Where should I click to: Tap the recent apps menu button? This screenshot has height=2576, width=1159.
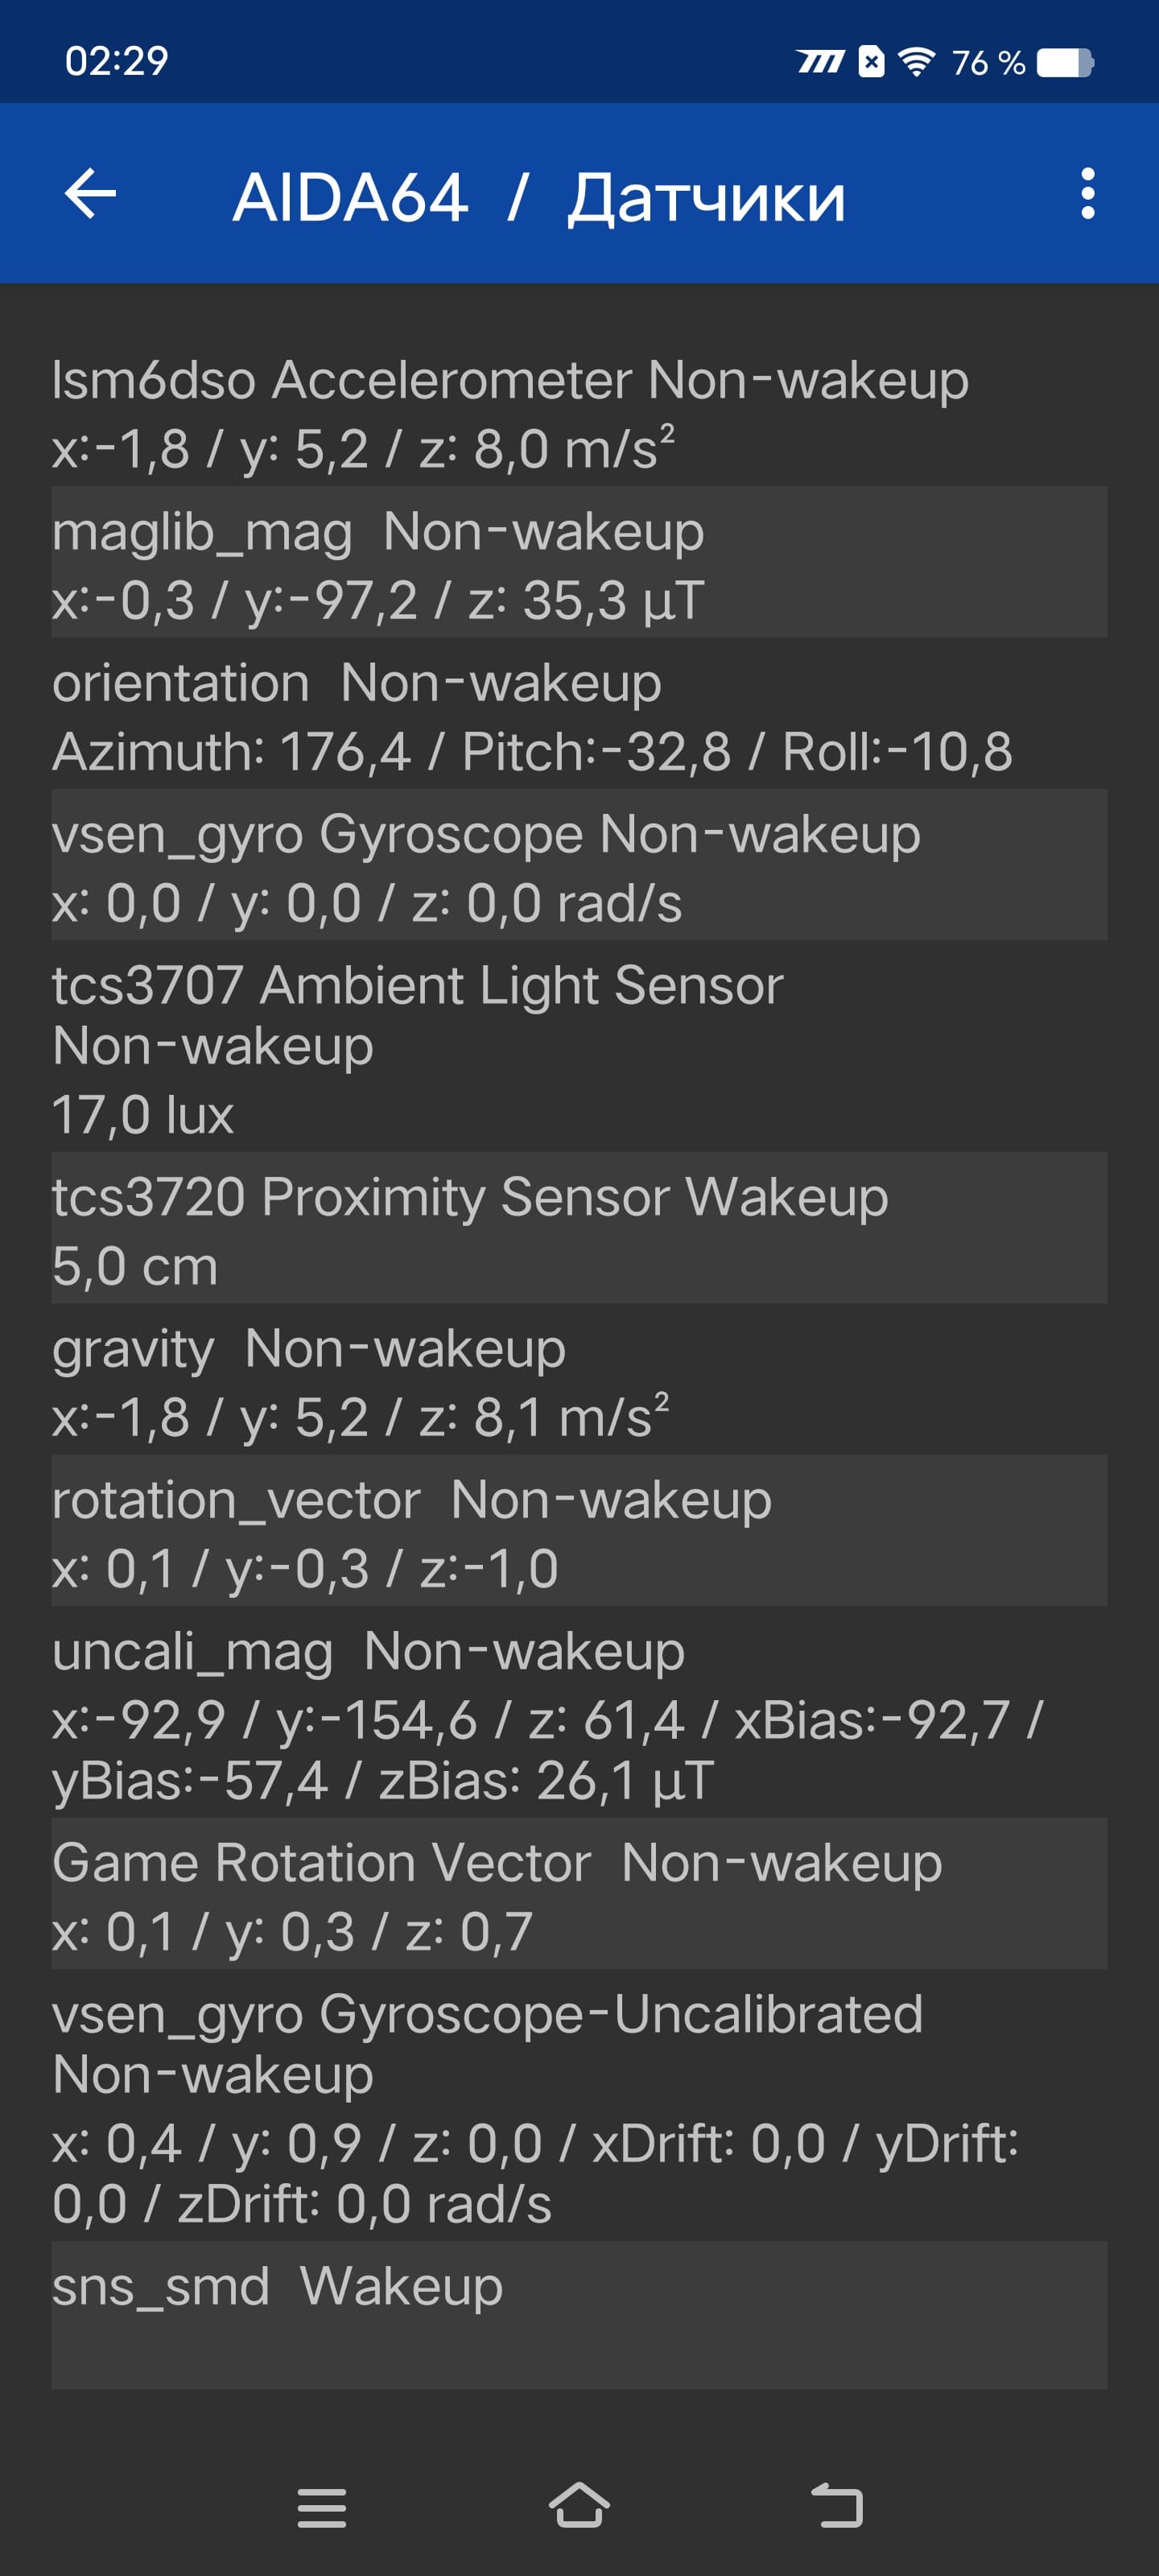pos(321,2507)
